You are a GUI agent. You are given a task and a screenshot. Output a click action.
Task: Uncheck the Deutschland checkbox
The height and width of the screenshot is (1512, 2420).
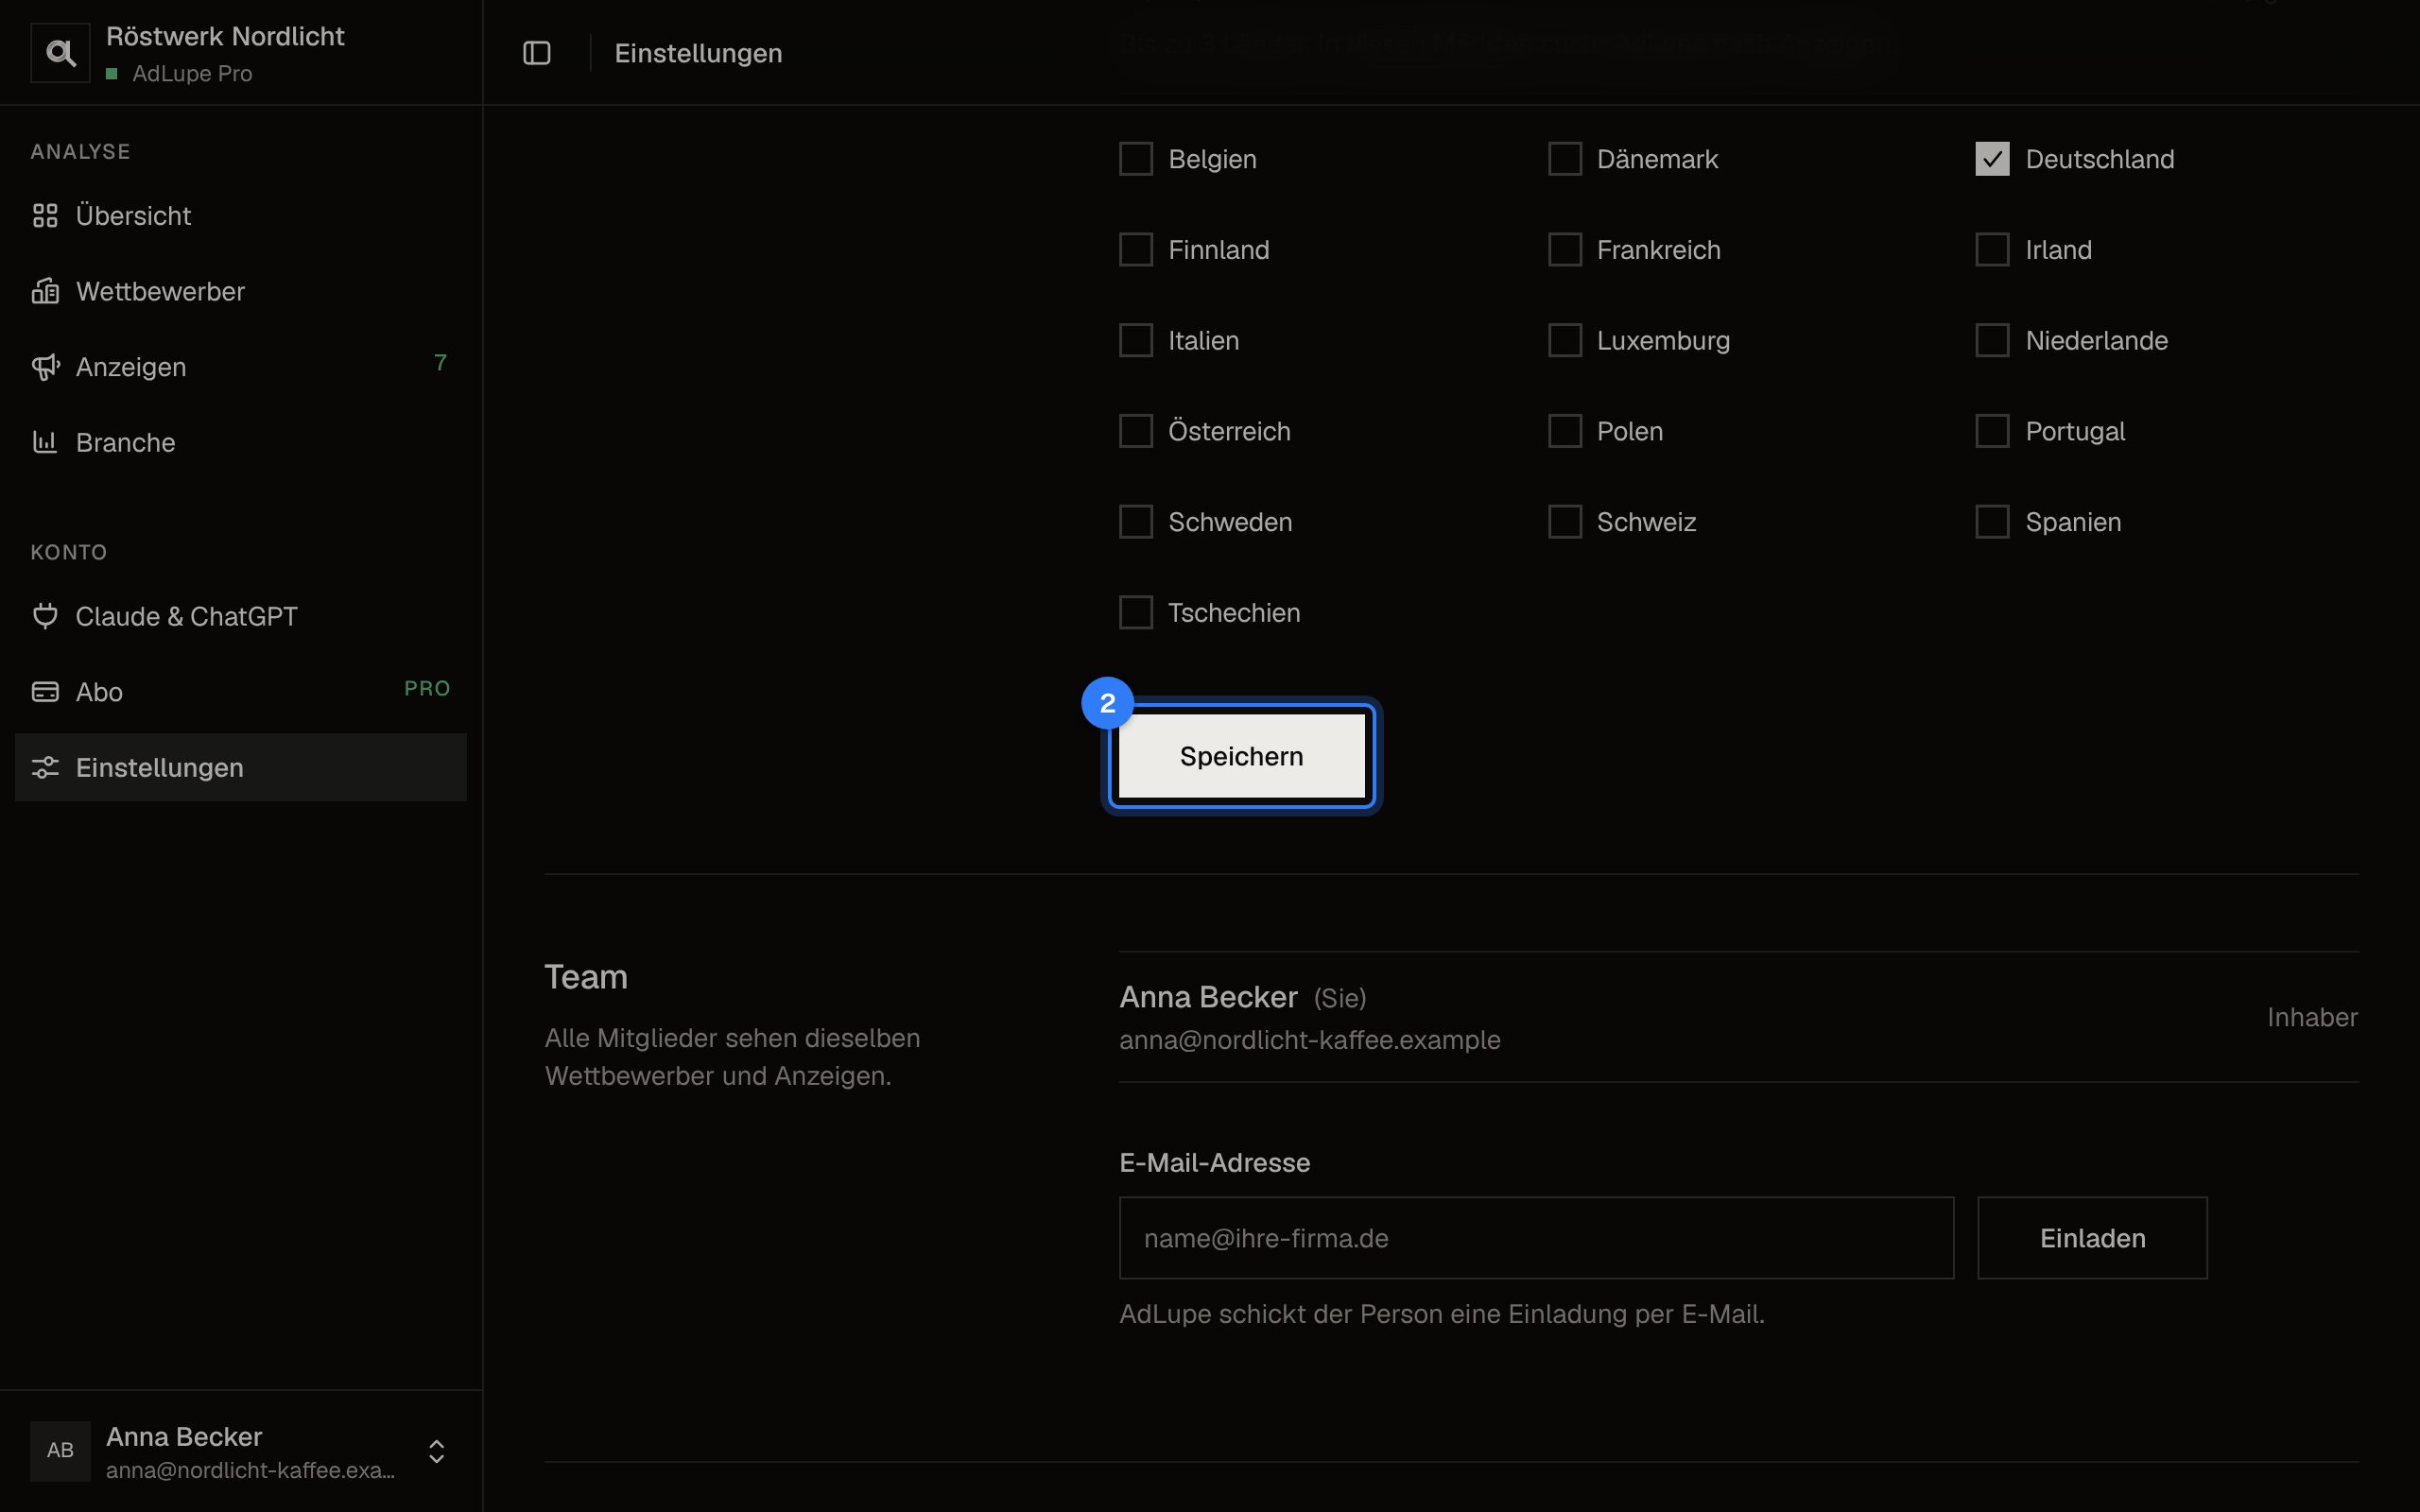(1992, 159)
